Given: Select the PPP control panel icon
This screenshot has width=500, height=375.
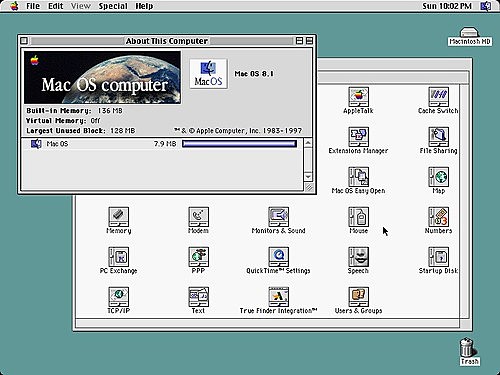Looking at the screenshot, I should click(198, 257).
